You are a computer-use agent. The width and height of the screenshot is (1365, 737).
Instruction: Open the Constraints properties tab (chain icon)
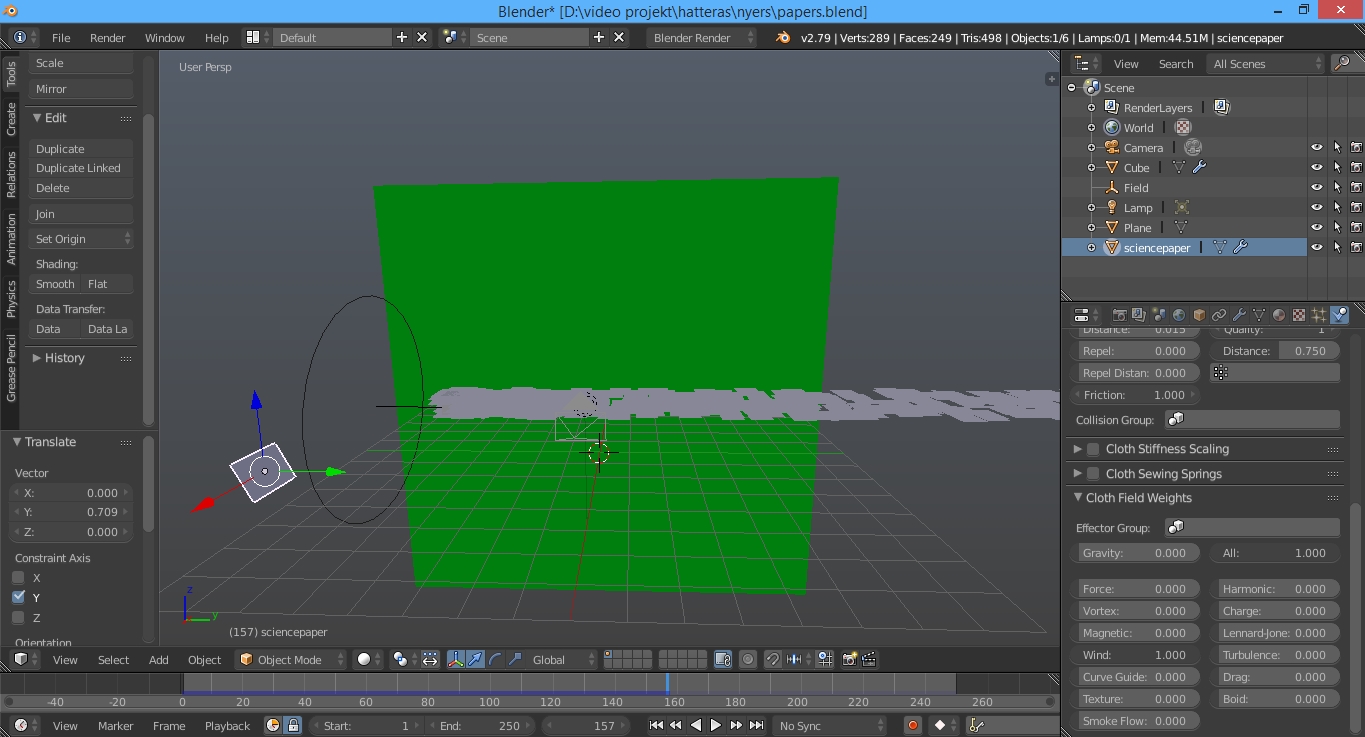[x=1219, y=314]
